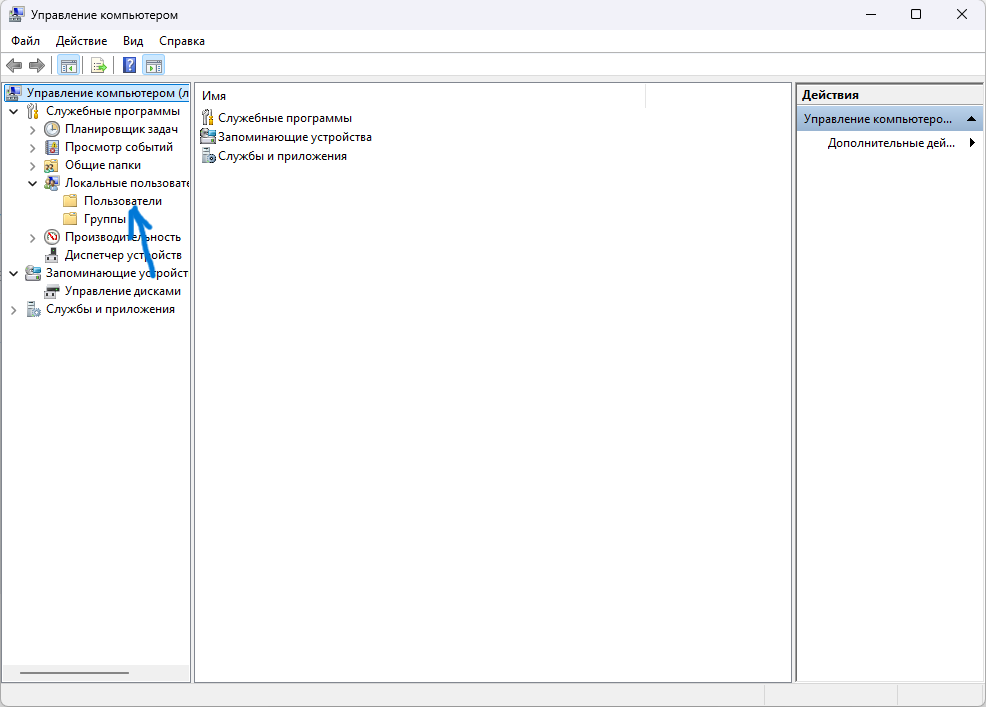Click the Local Users and Groups icon

[52, 183]
